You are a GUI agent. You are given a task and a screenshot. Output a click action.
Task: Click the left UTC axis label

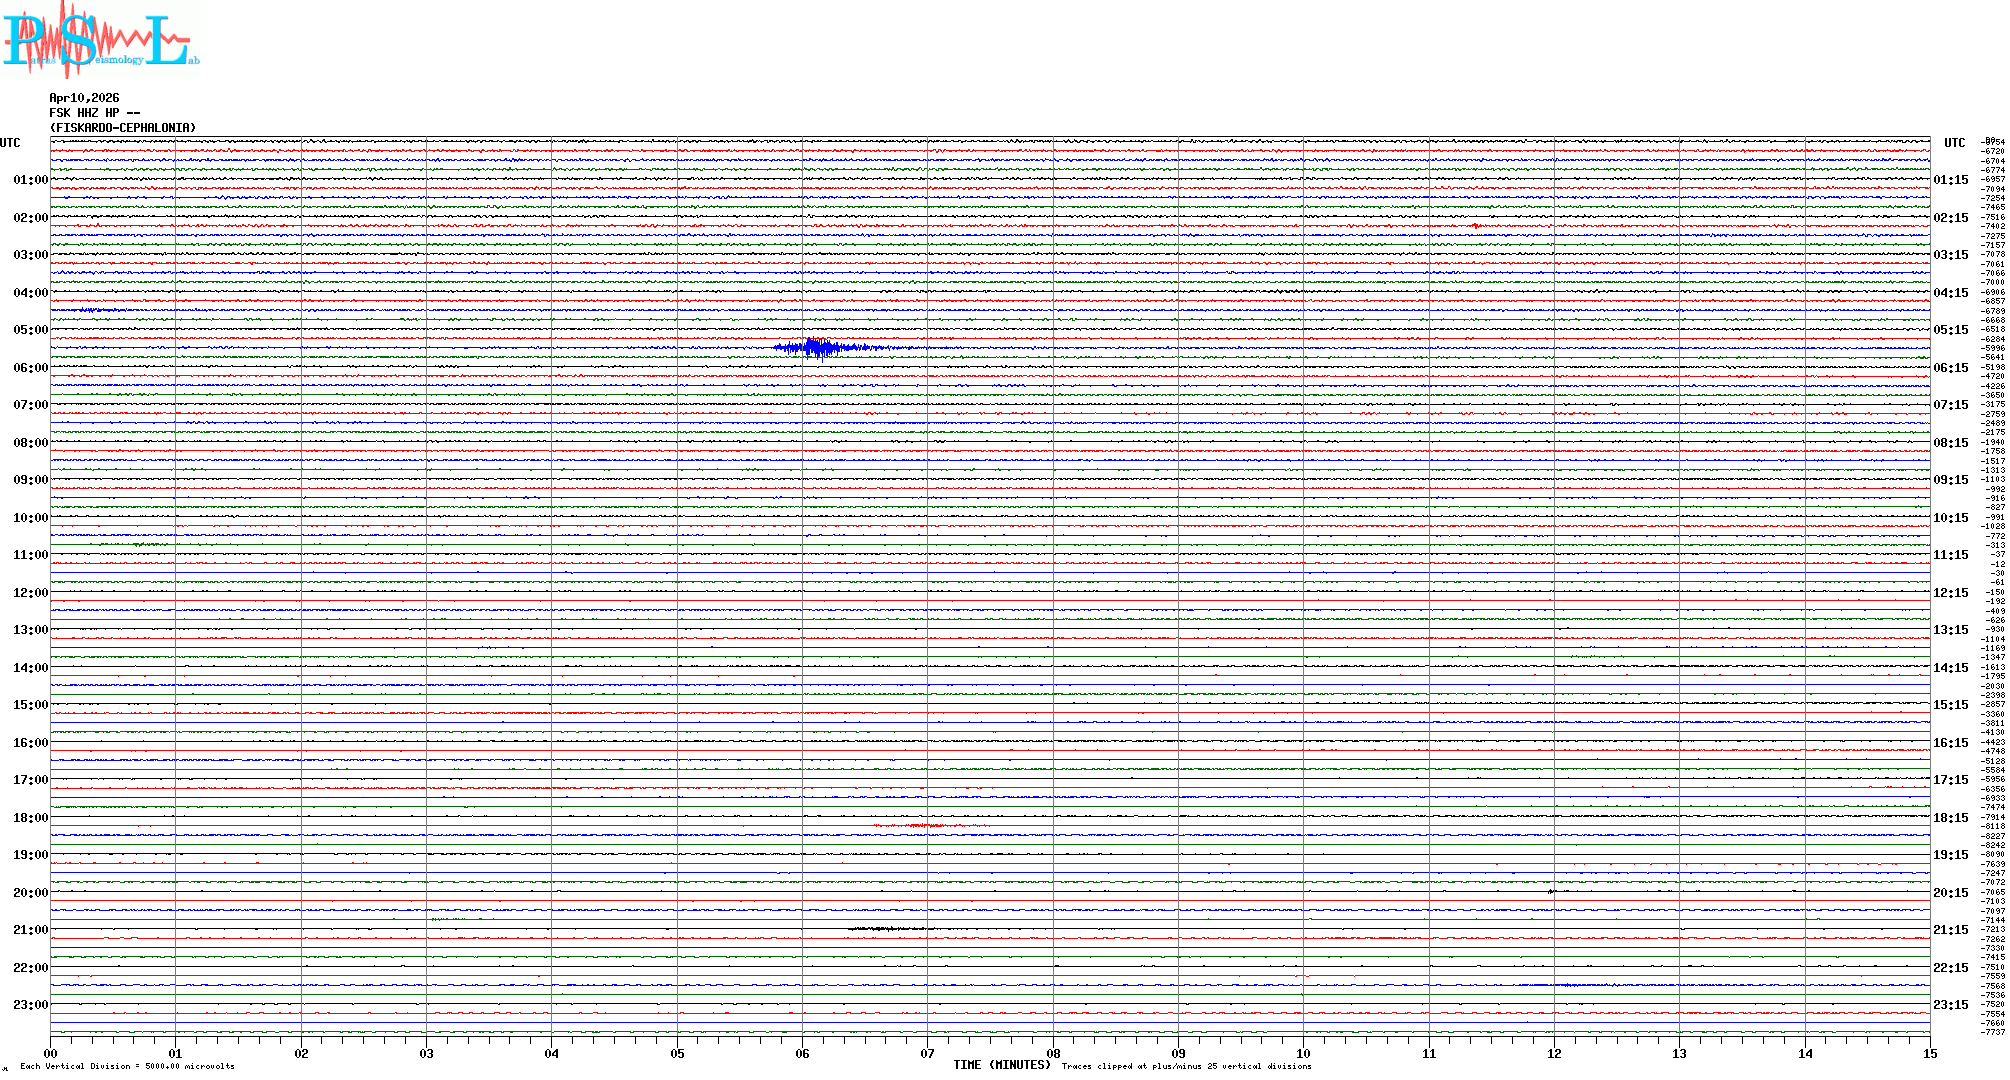tap(10, 143)
